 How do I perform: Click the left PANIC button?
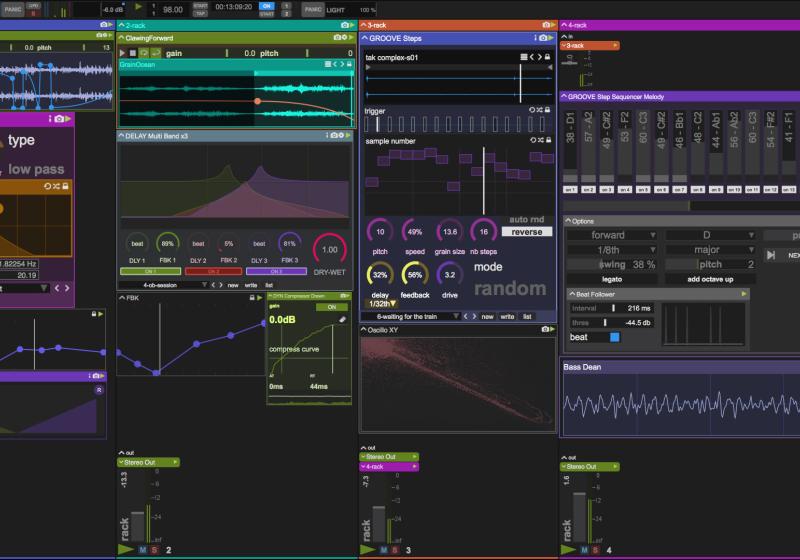tap(14, 8)
